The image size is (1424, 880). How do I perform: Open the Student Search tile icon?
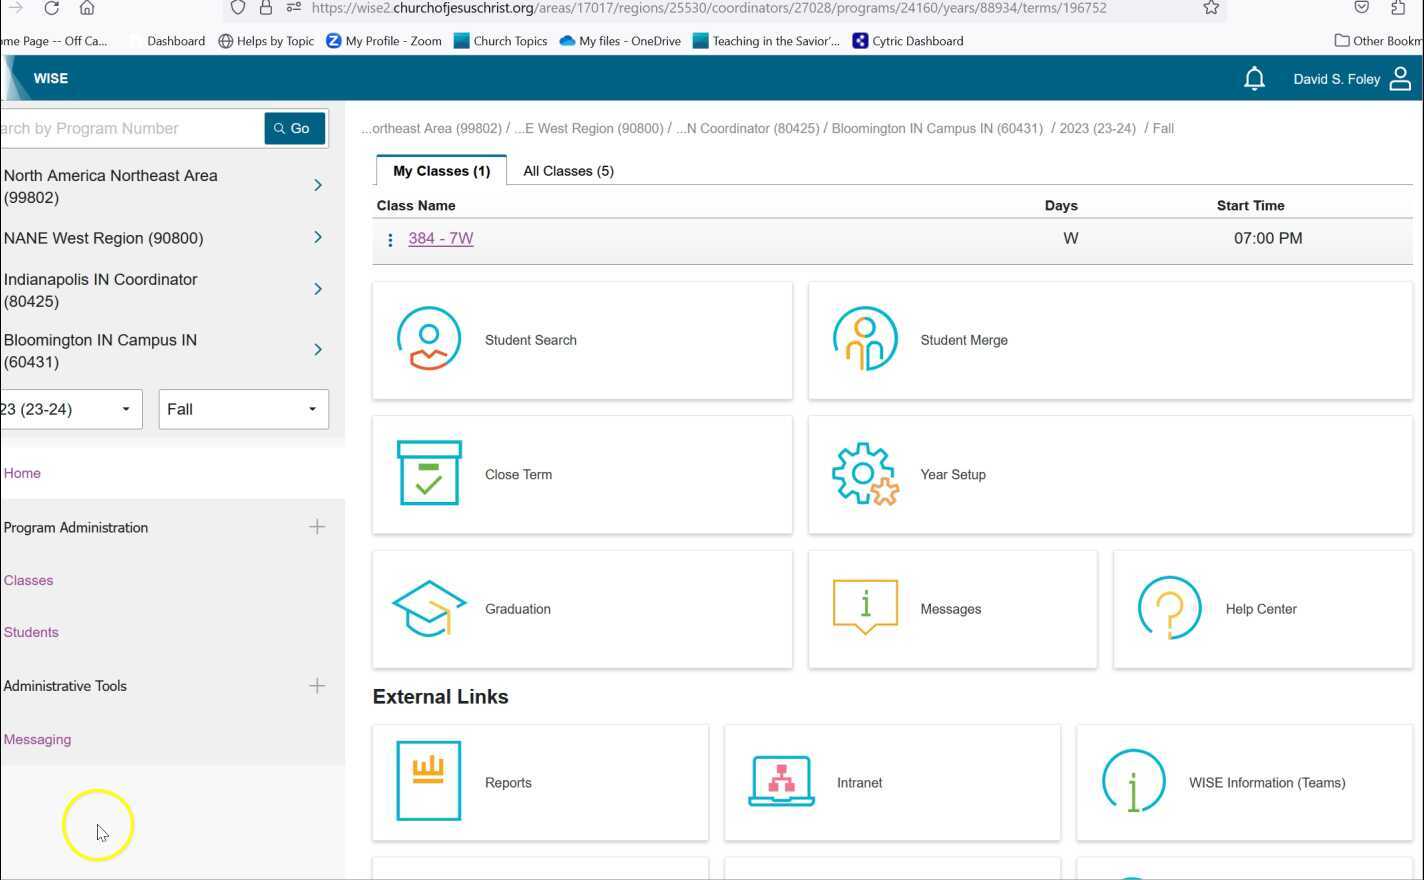pos(429,339)
